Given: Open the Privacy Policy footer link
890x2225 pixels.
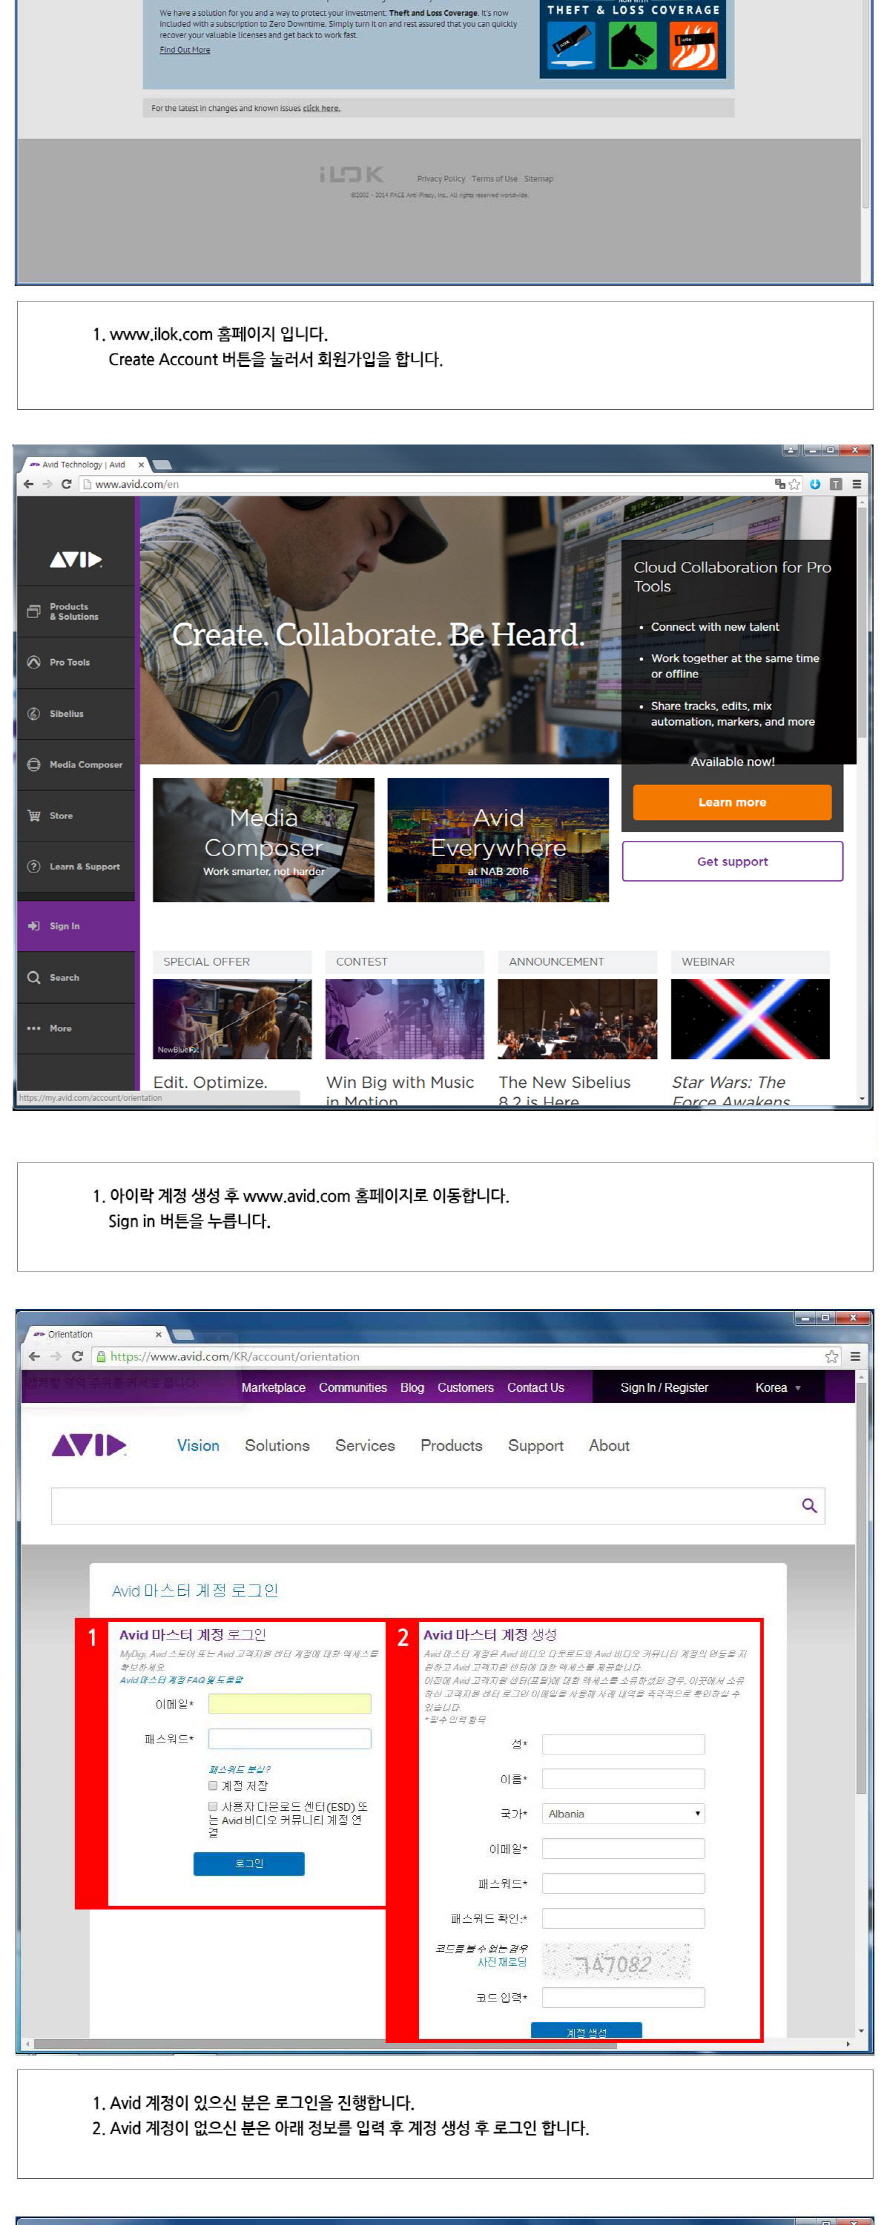Looking at the screenshot, I should coord(441,179).
